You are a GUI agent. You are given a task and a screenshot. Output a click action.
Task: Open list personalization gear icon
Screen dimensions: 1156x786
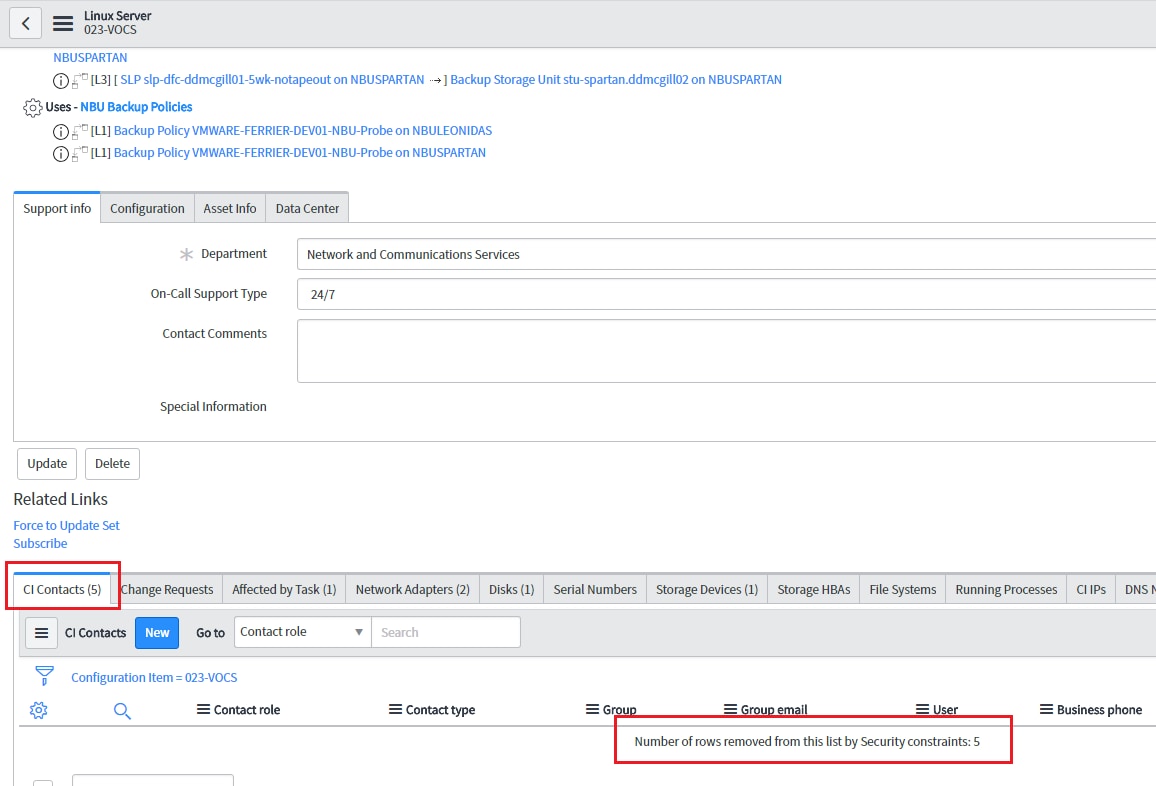tap(38, 710)
